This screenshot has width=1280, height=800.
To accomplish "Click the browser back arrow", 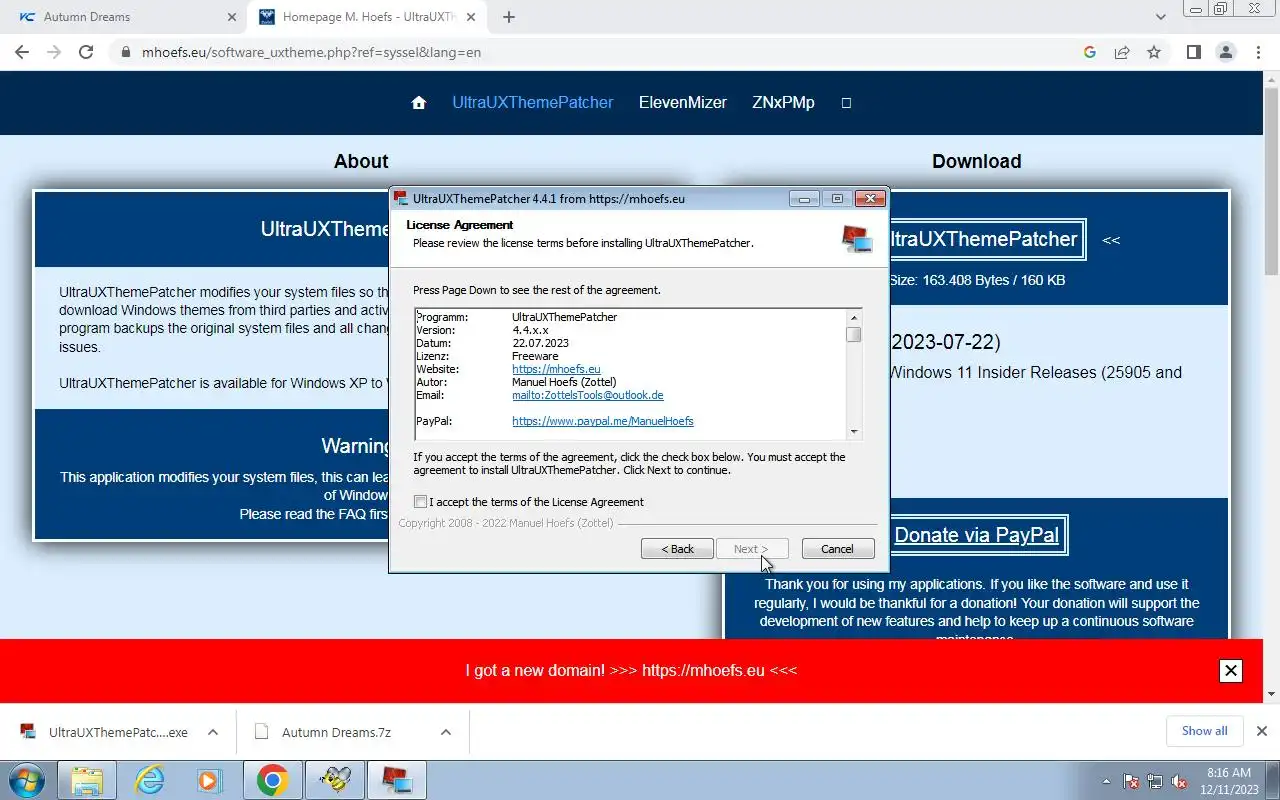I will [22, 52].
